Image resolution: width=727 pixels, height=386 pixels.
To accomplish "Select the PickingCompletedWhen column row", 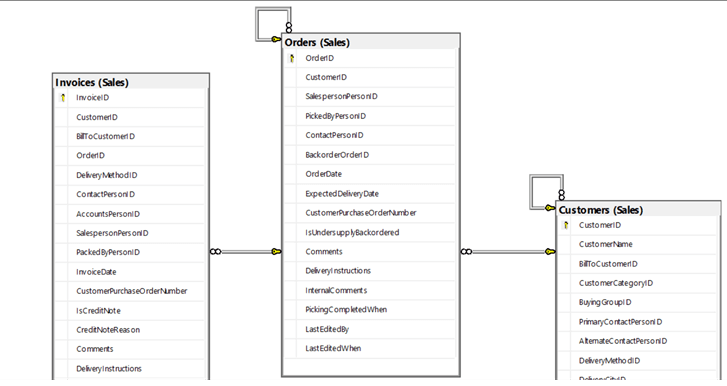I will [x=370, y=310].
